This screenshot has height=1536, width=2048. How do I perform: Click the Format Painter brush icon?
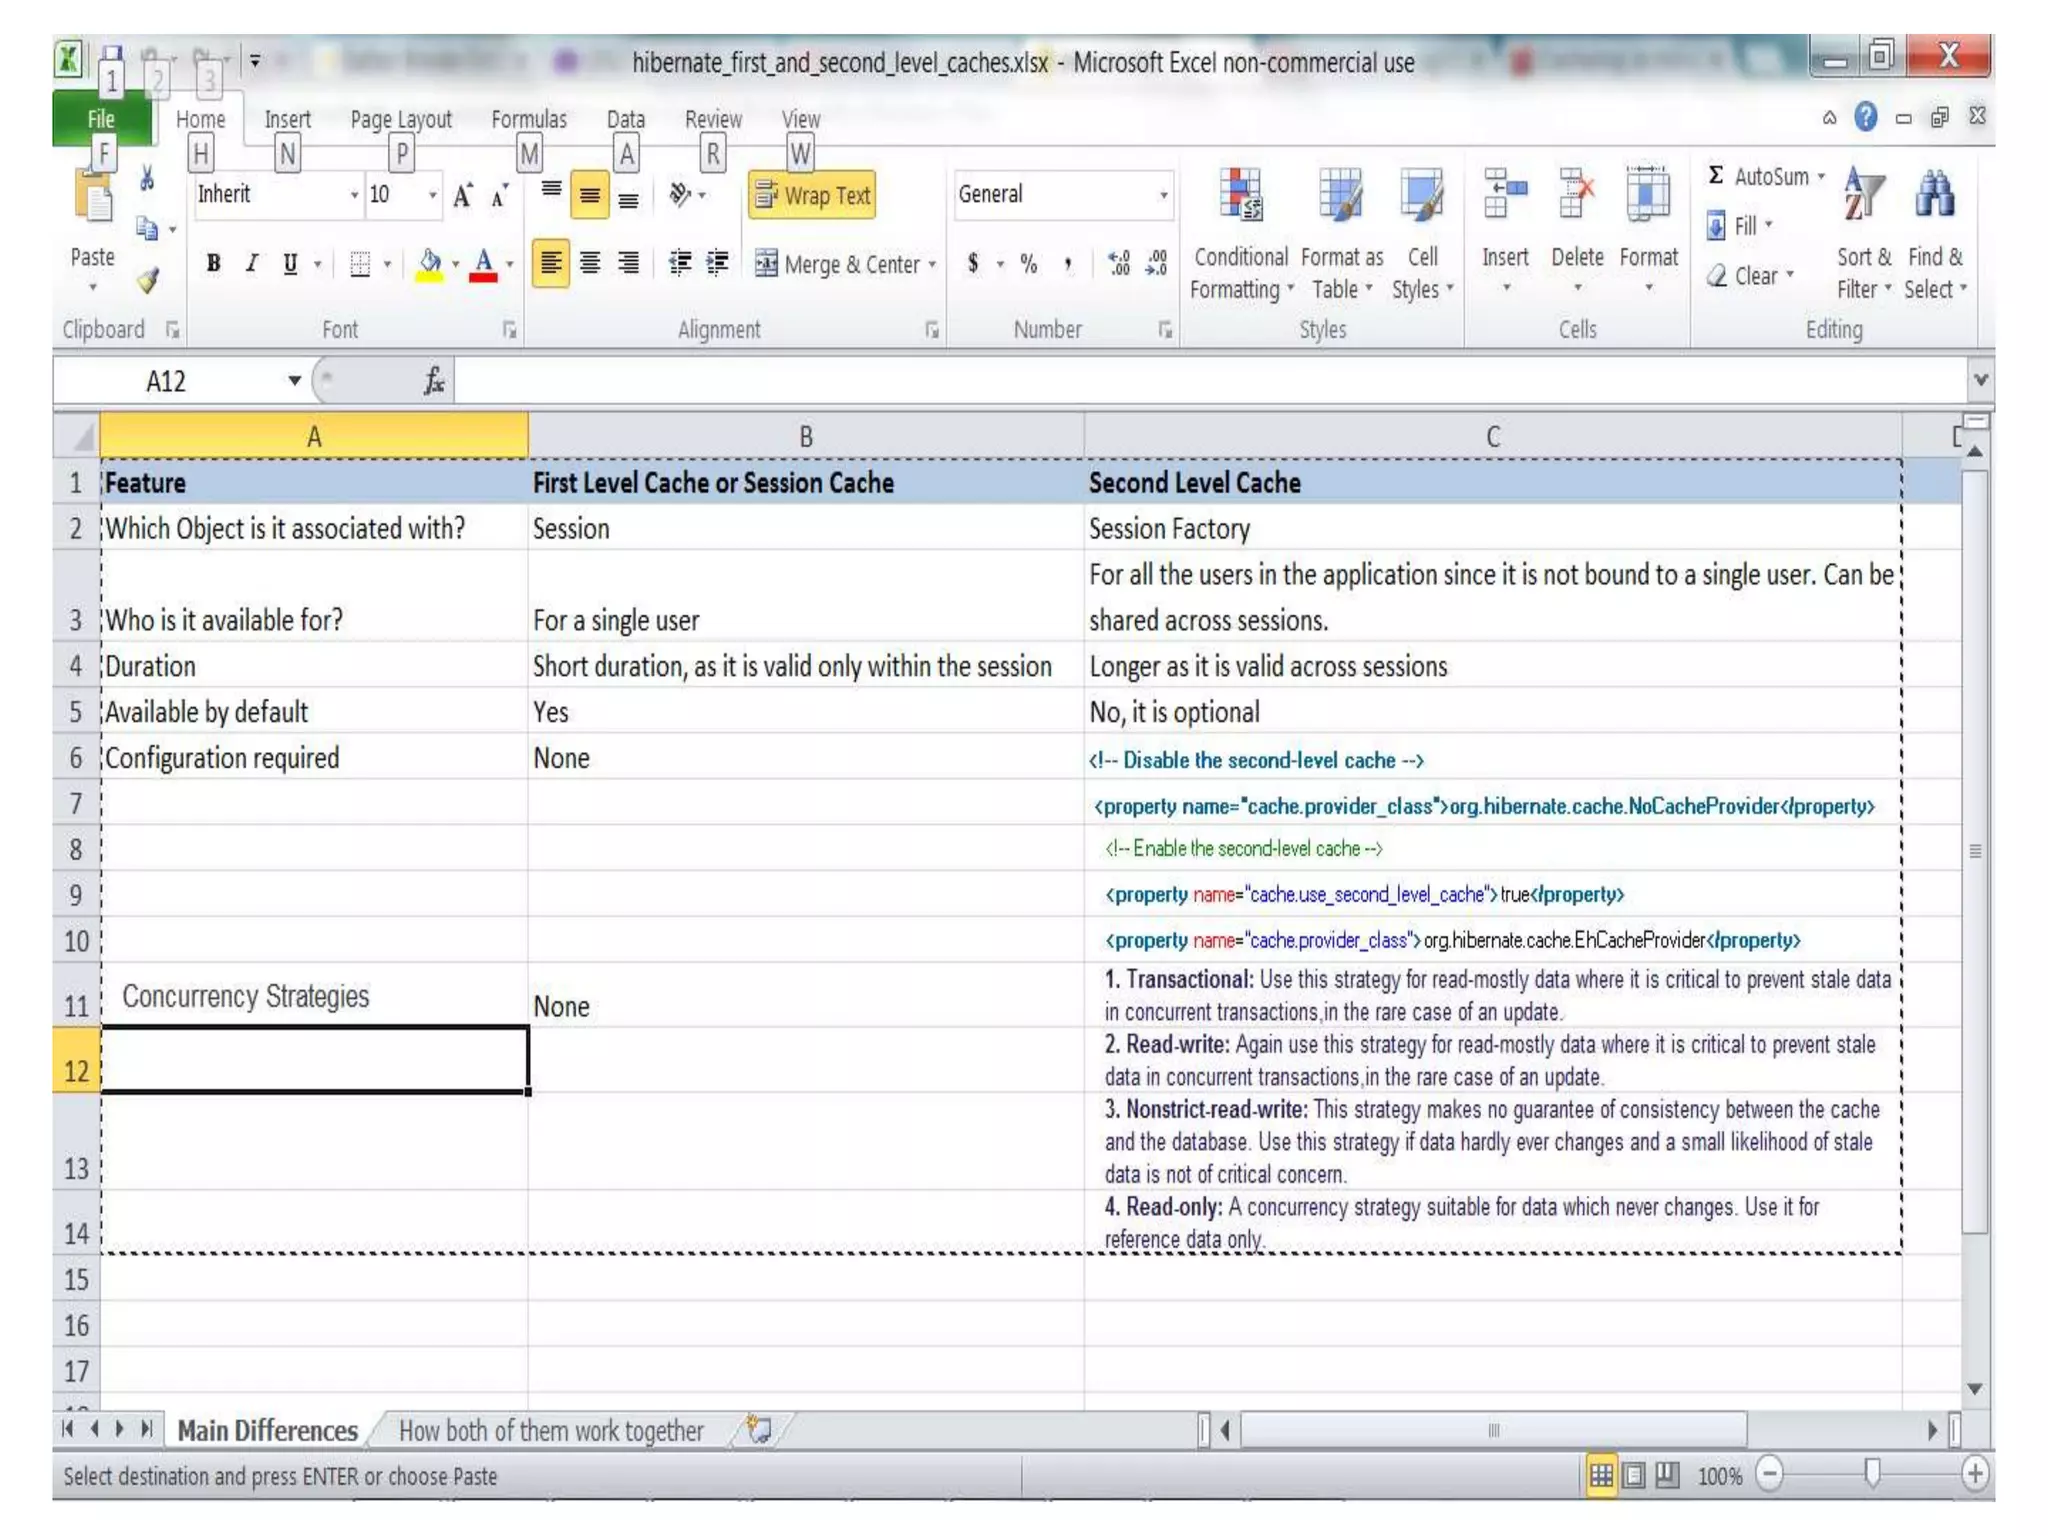point(148,281)
